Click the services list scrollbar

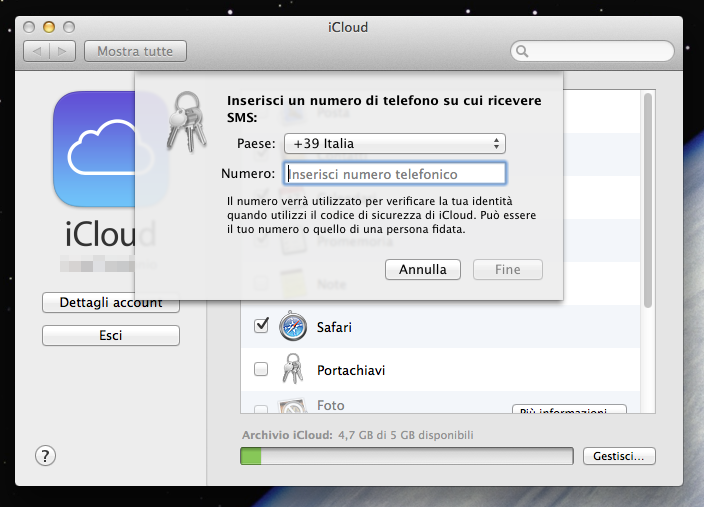point(647,200)
